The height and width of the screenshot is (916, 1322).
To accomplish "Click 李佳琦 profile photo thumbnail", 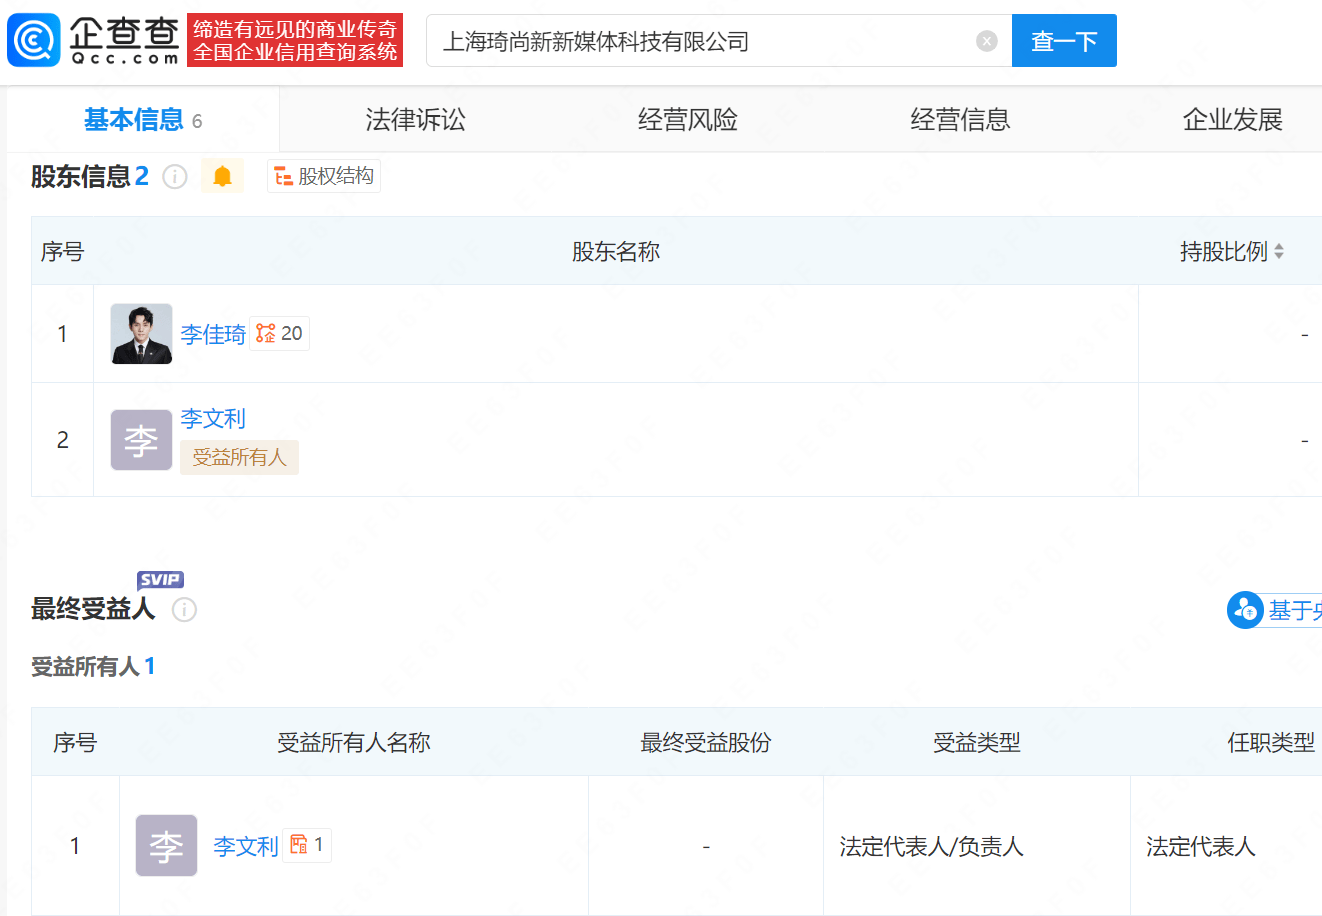I will click(141, 334).
